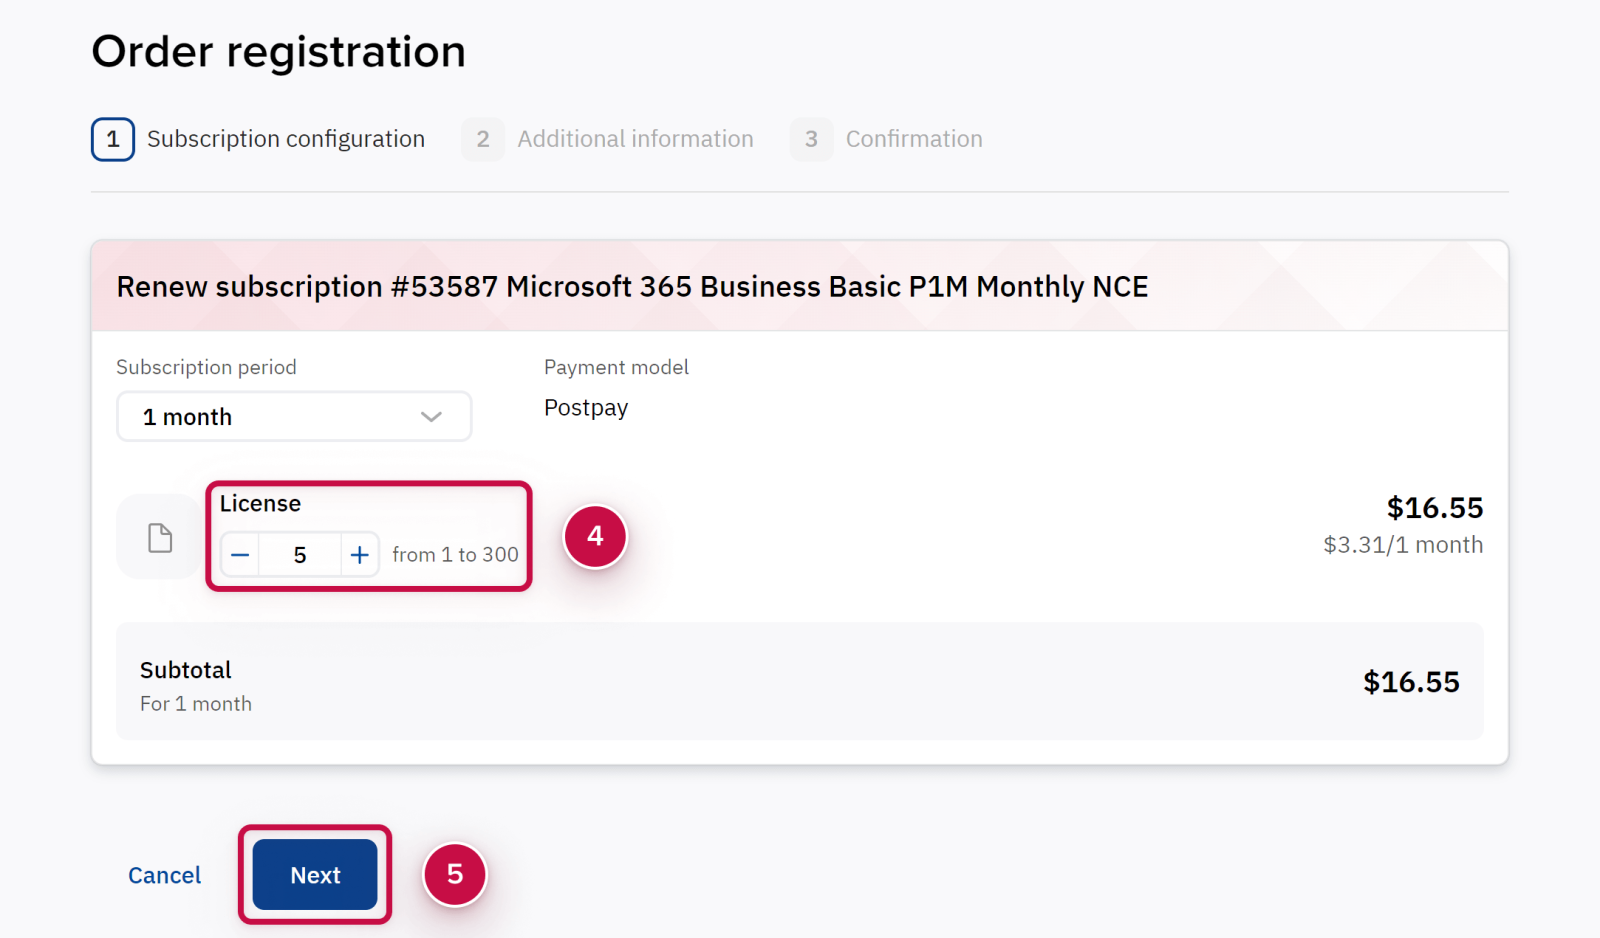Click the red annotation marker 4
This screenshot has height=938, width=1600.
point(595,537)
